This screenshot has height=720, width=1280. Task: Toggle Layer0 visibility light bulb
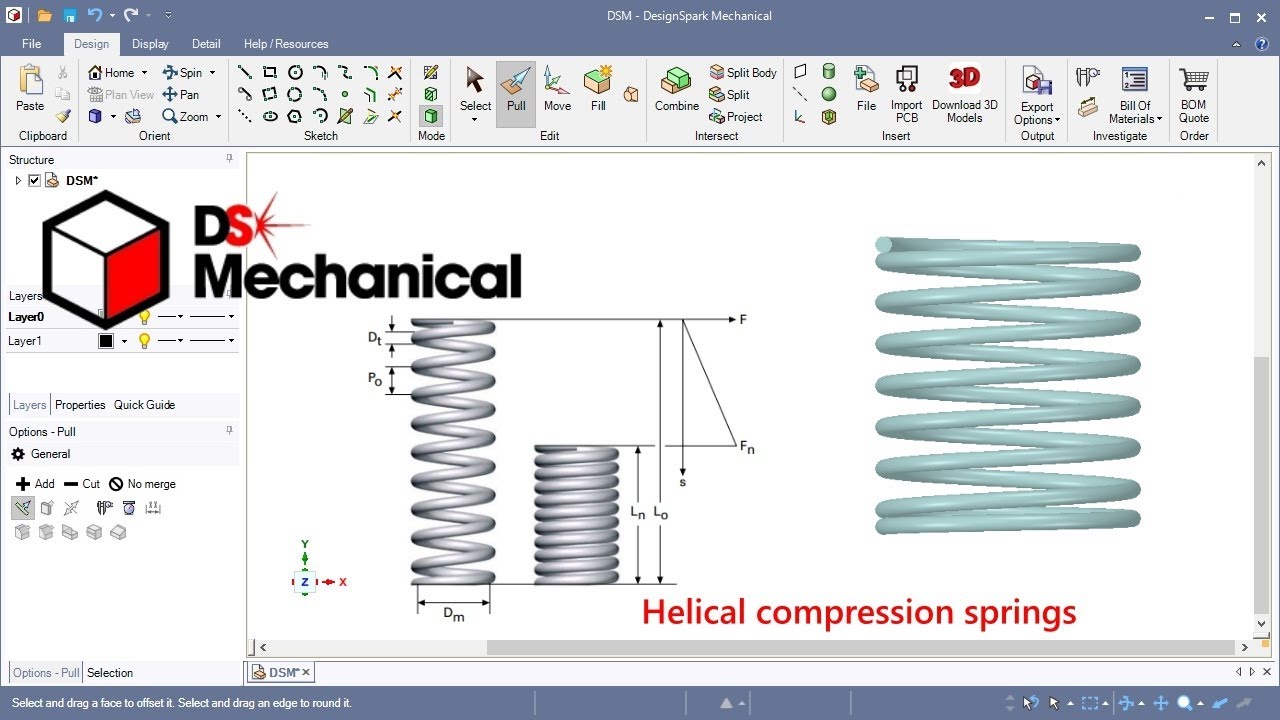[x=144, y=317]
